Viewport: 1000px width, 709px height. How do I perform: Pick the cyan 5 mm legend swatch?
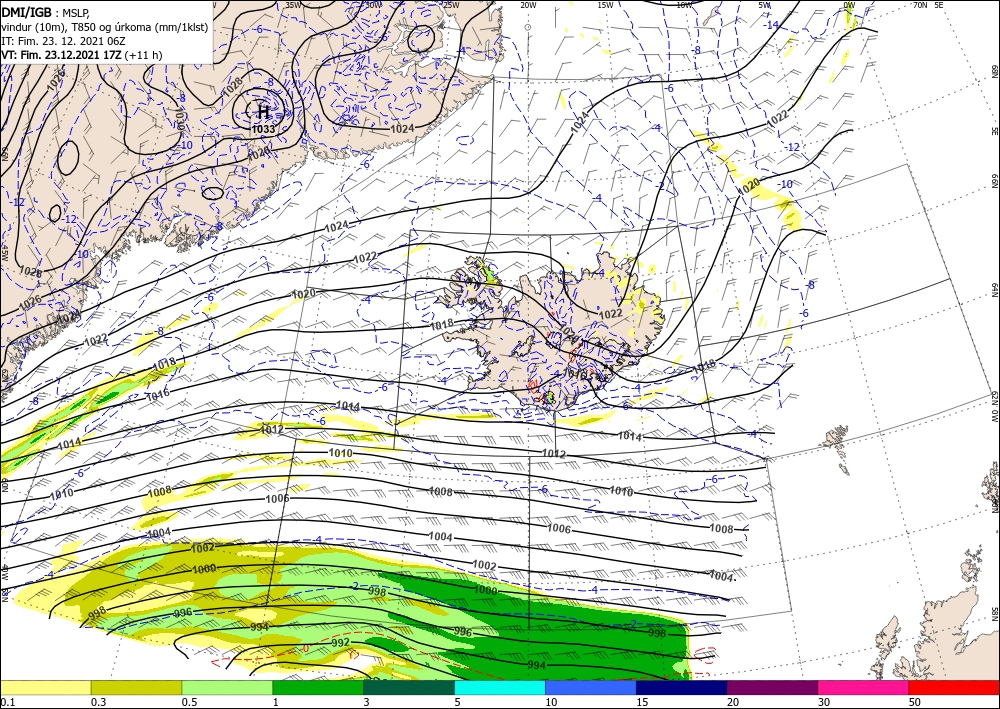click(500, 687)
